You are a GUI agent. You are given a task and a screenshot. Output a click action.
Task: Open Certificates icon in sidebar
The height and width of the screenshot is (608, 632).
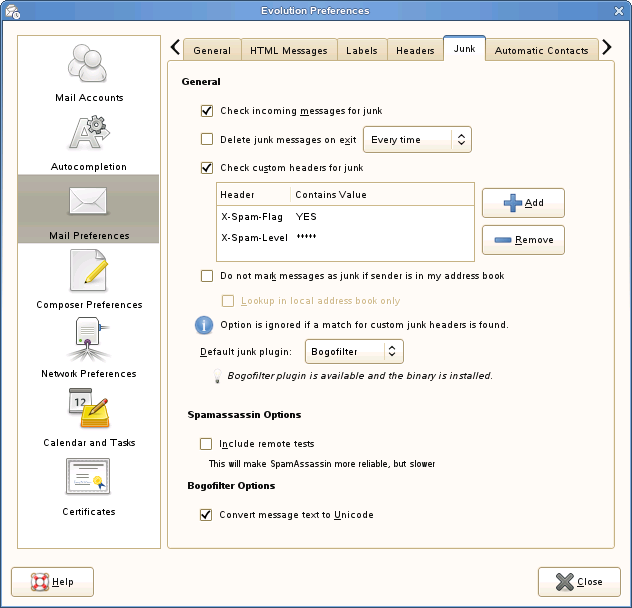click(88, 477)
